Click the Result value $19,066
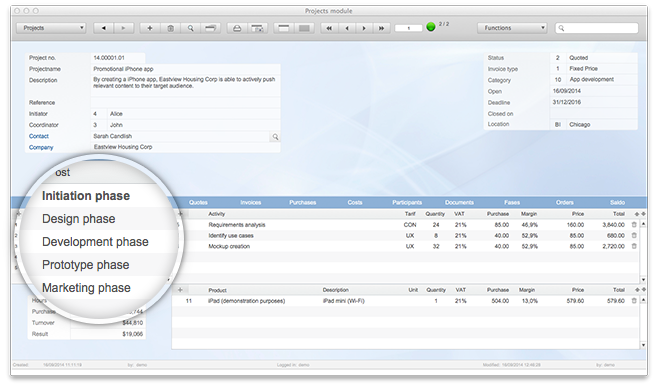This screenshot has height=384, width=660. click(x=133, y=334)
